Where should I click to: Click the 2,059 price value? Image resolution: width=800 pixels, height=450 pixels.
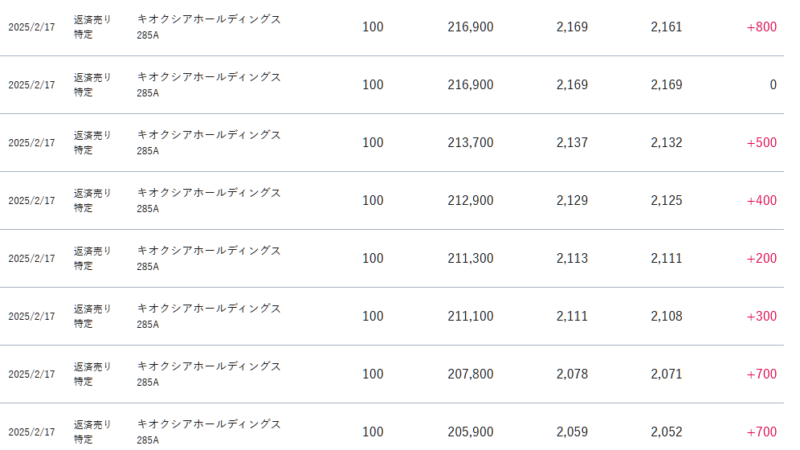point(572,433)
